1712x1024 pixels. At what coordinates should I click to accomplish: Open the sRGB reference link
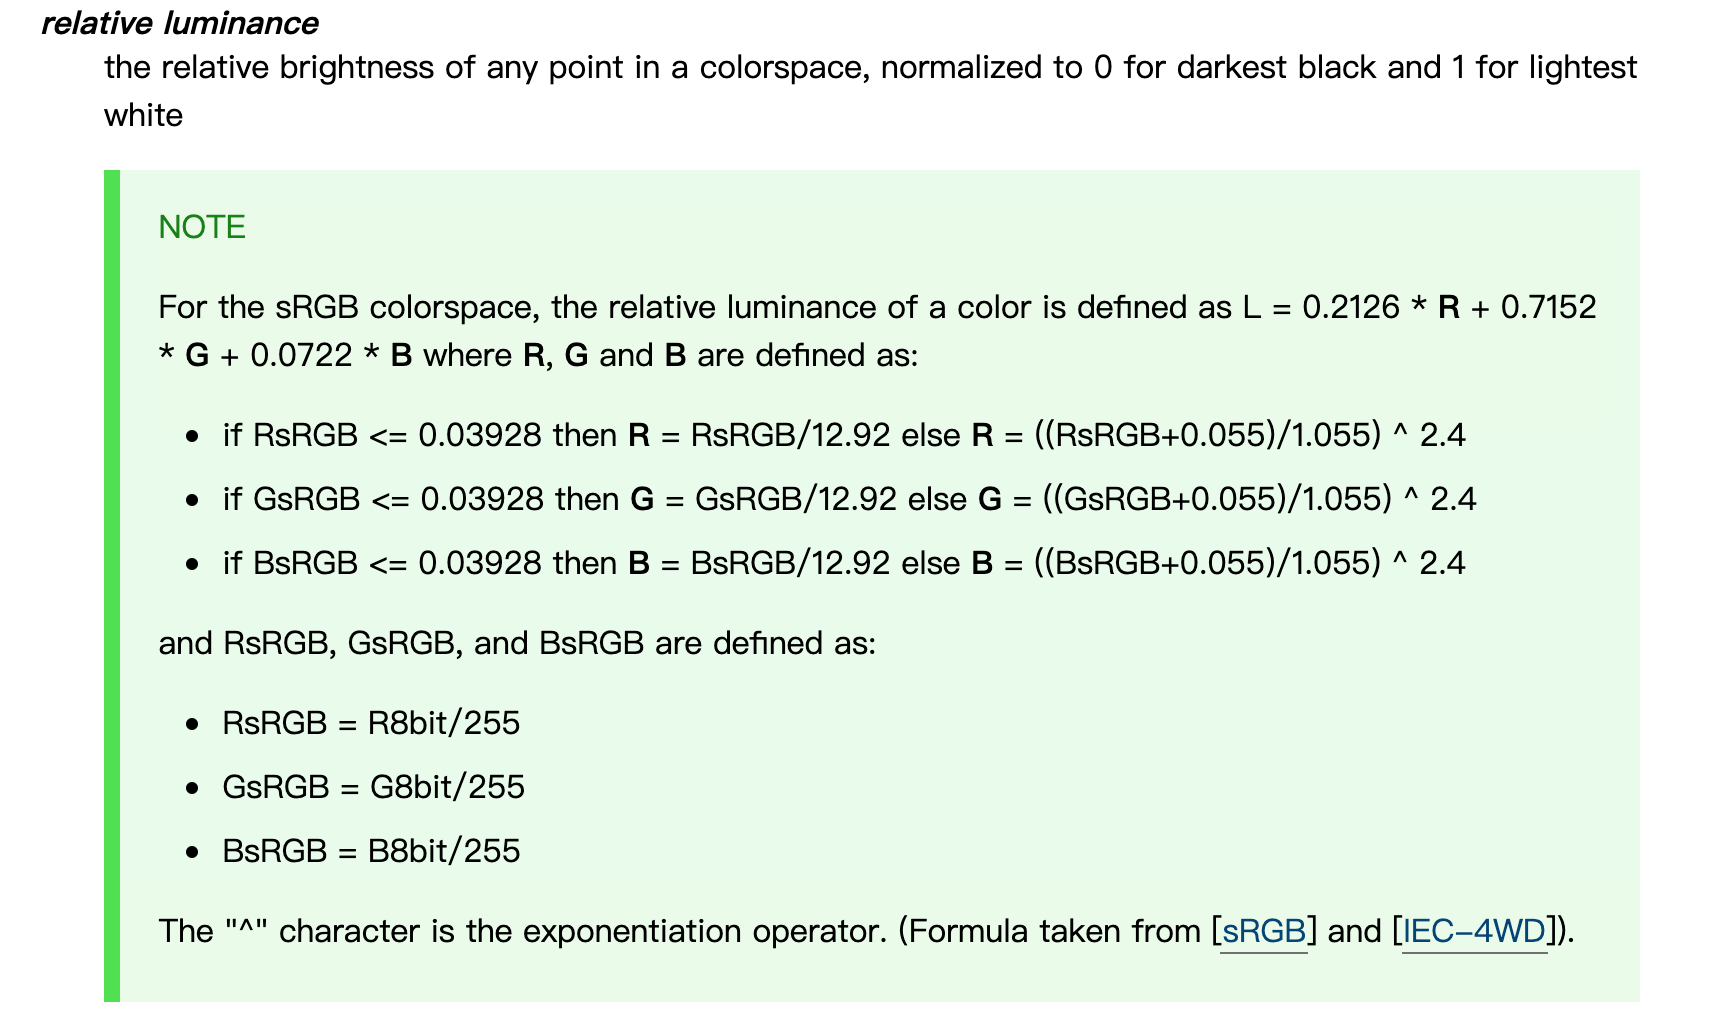click(1264, 931)
